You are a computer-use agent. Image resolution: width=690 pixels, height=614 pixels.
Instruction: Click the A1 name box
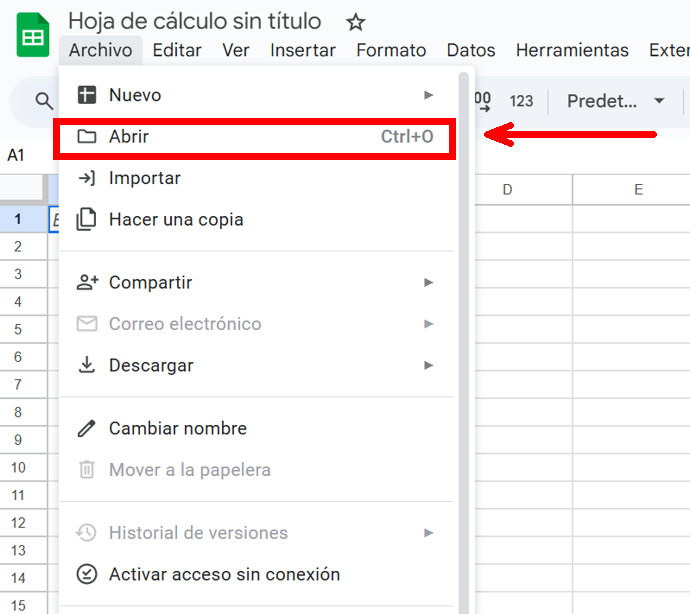[17, 155]
